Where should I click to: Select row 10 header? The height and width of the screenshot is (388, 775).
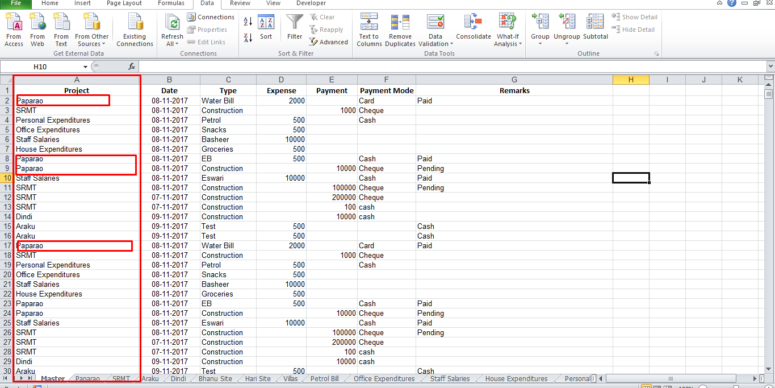(x=7, y=178)
